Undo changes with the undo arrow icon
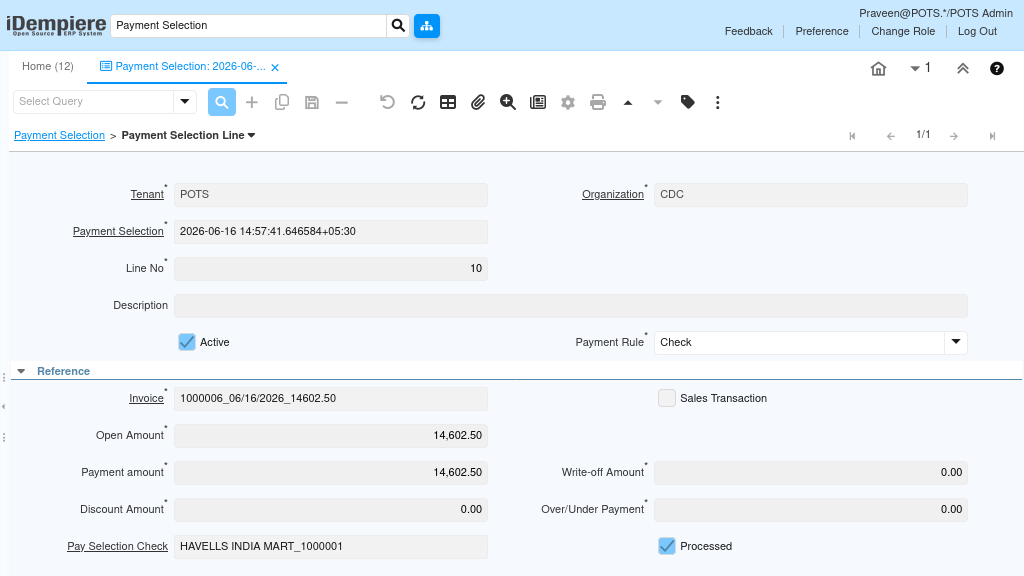The image size is (1024, 576). (x=387, y=103)
